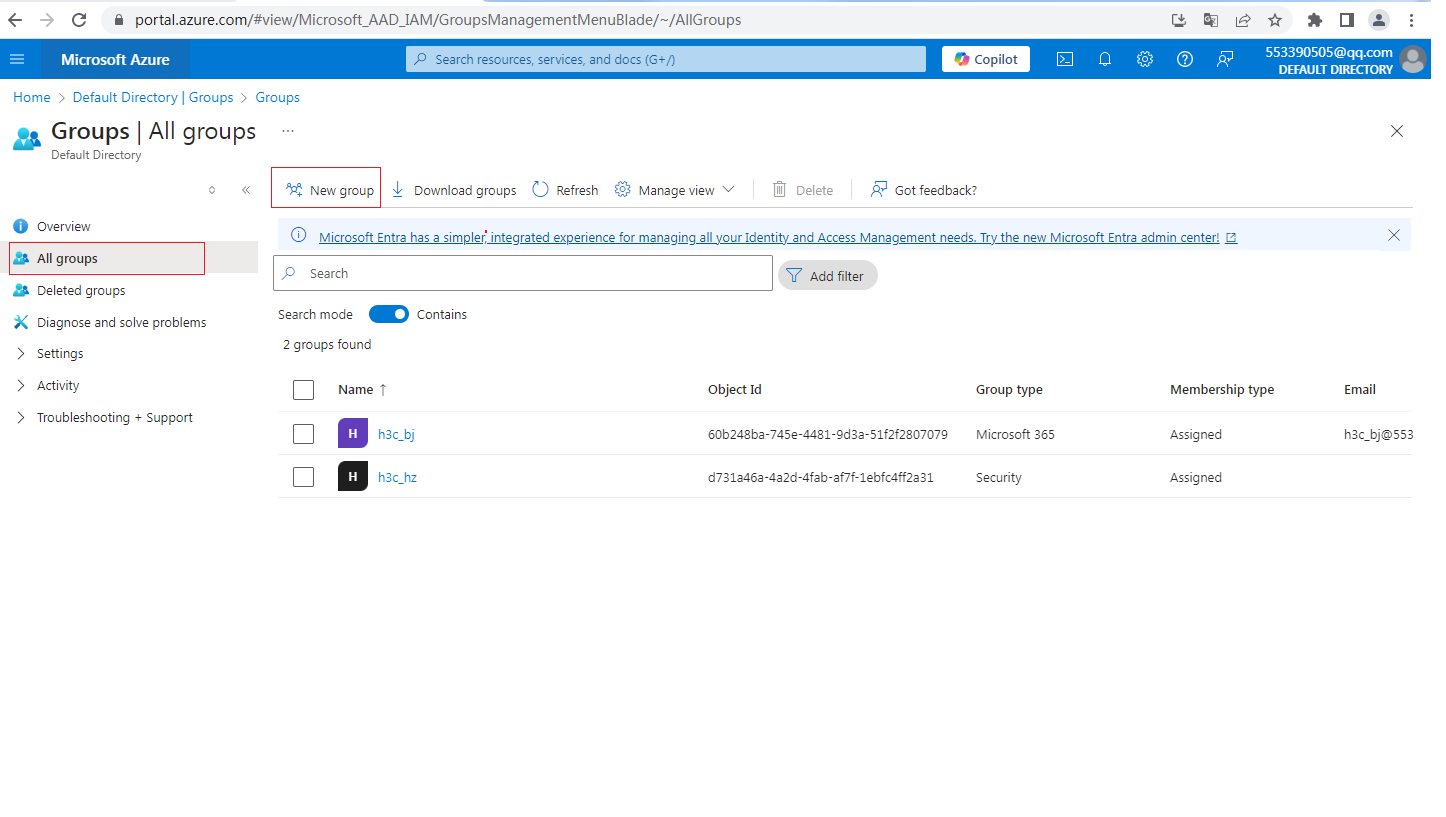Click the Add filter button
Screen dimensions: 1446x817
(x=828, y=275)
